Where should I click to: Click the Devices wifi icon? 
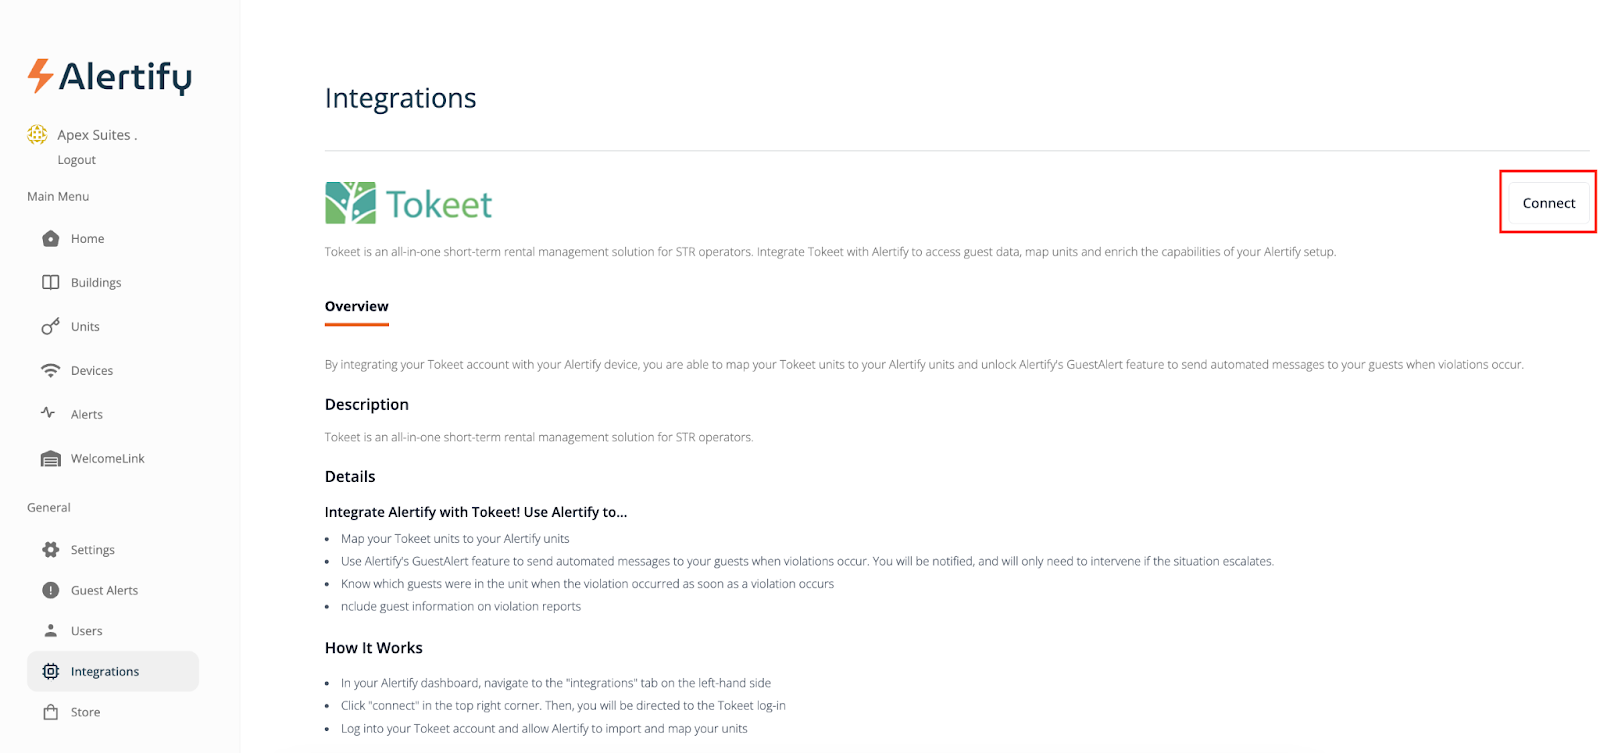click(x=51, y=370)
